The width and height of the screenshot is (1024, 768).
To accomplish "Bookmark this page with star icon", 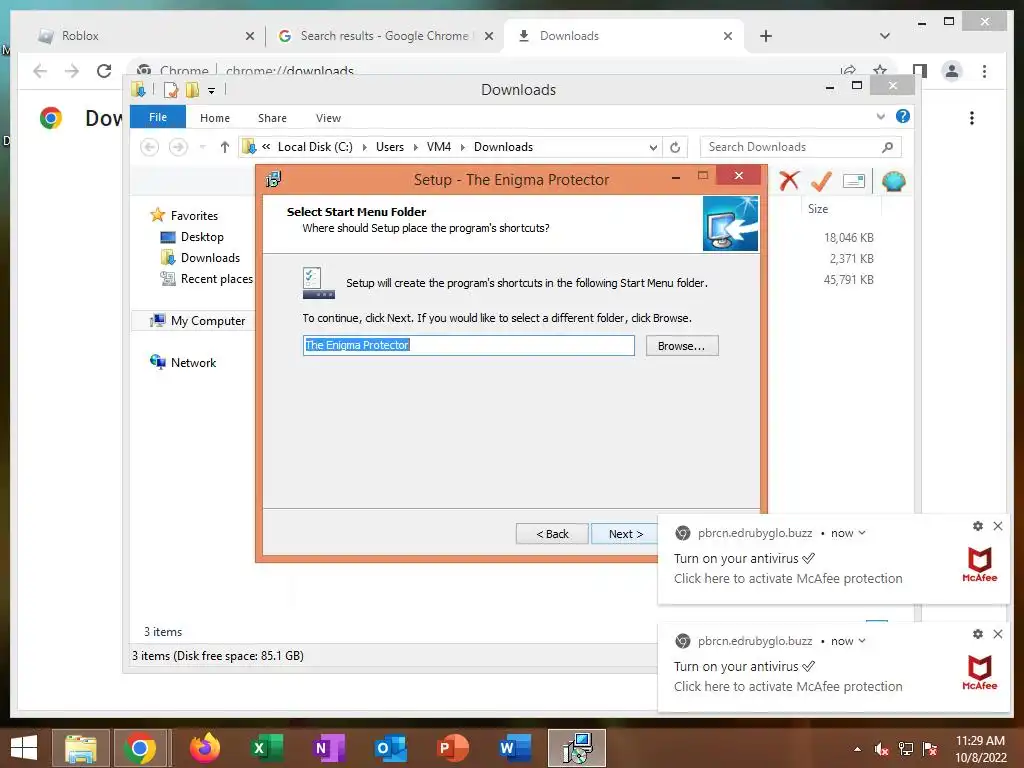I will 880,69.
